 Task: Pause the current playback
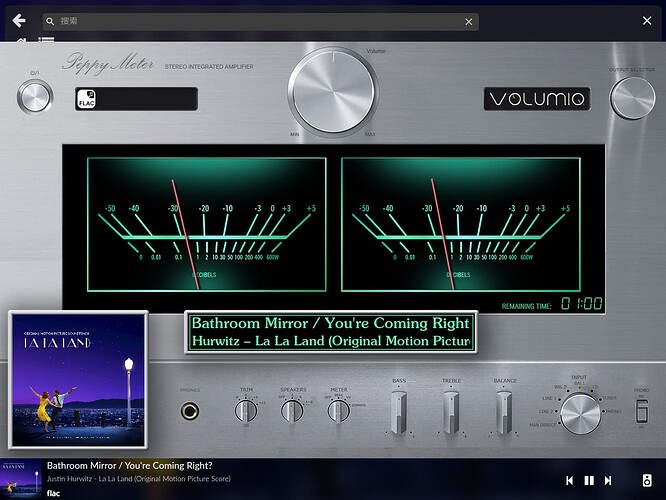[589, 480]
